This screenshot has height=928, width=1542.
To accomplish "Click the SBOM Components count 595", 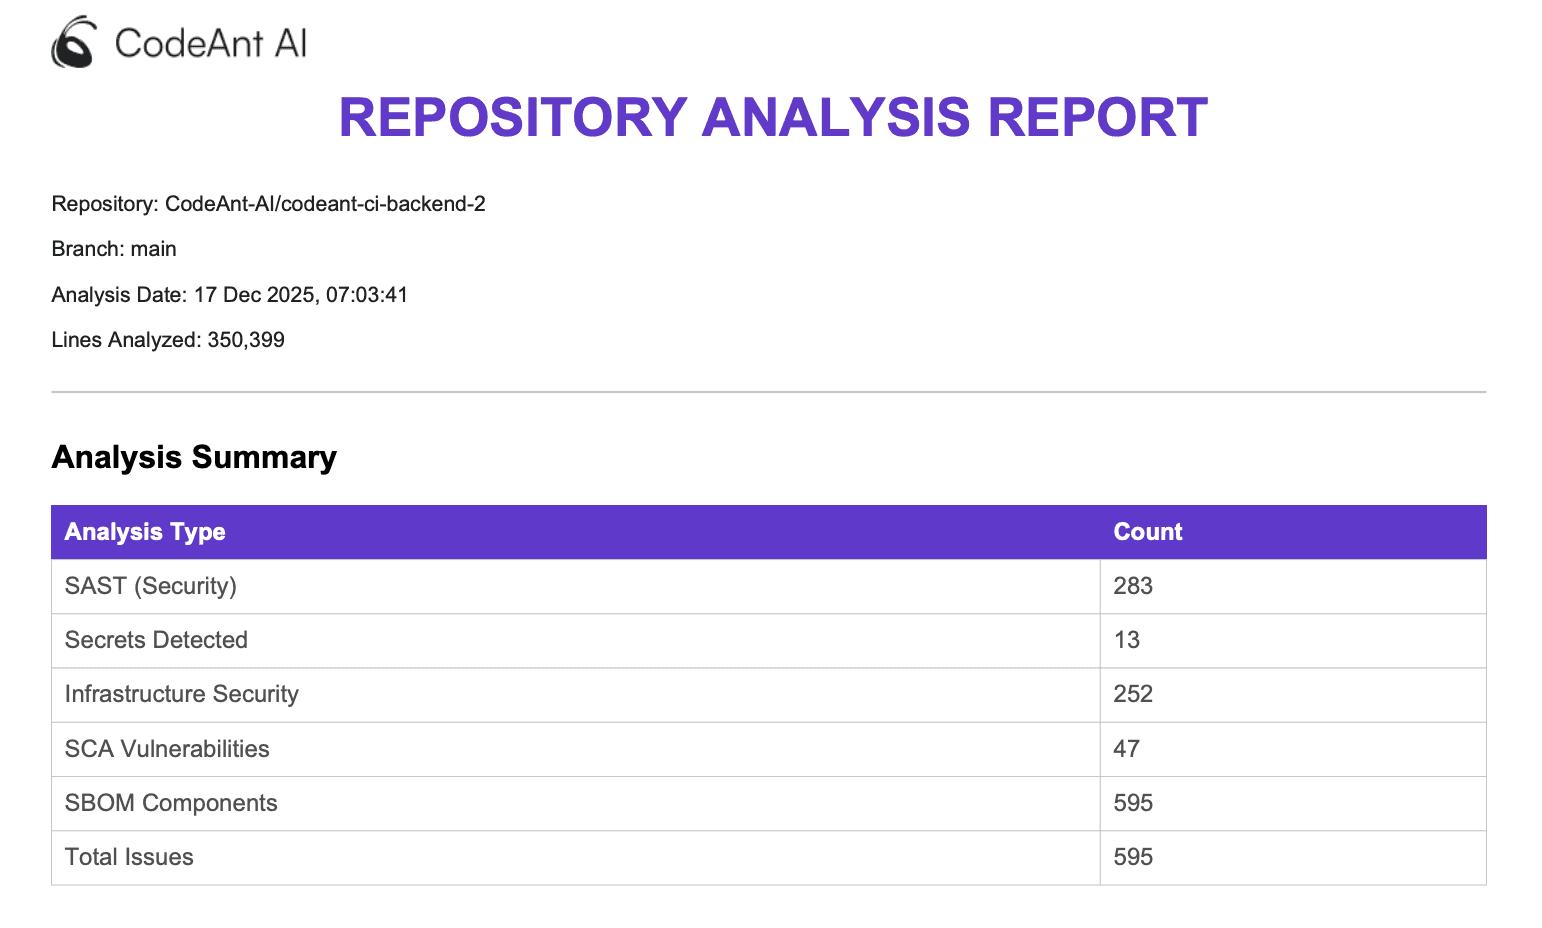I will point(1132,803).
